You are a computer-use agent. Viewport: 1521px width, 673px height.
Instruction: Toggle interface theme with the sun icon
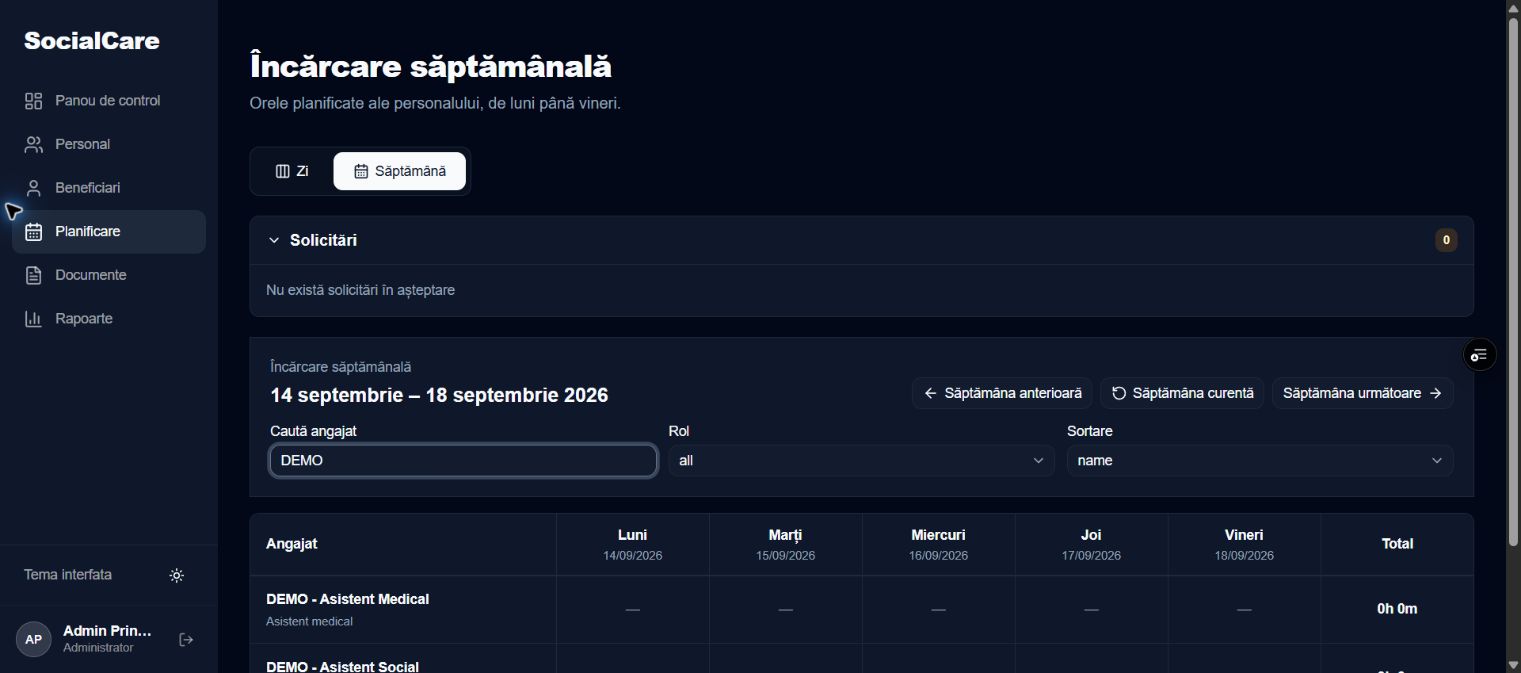[177, 575]
